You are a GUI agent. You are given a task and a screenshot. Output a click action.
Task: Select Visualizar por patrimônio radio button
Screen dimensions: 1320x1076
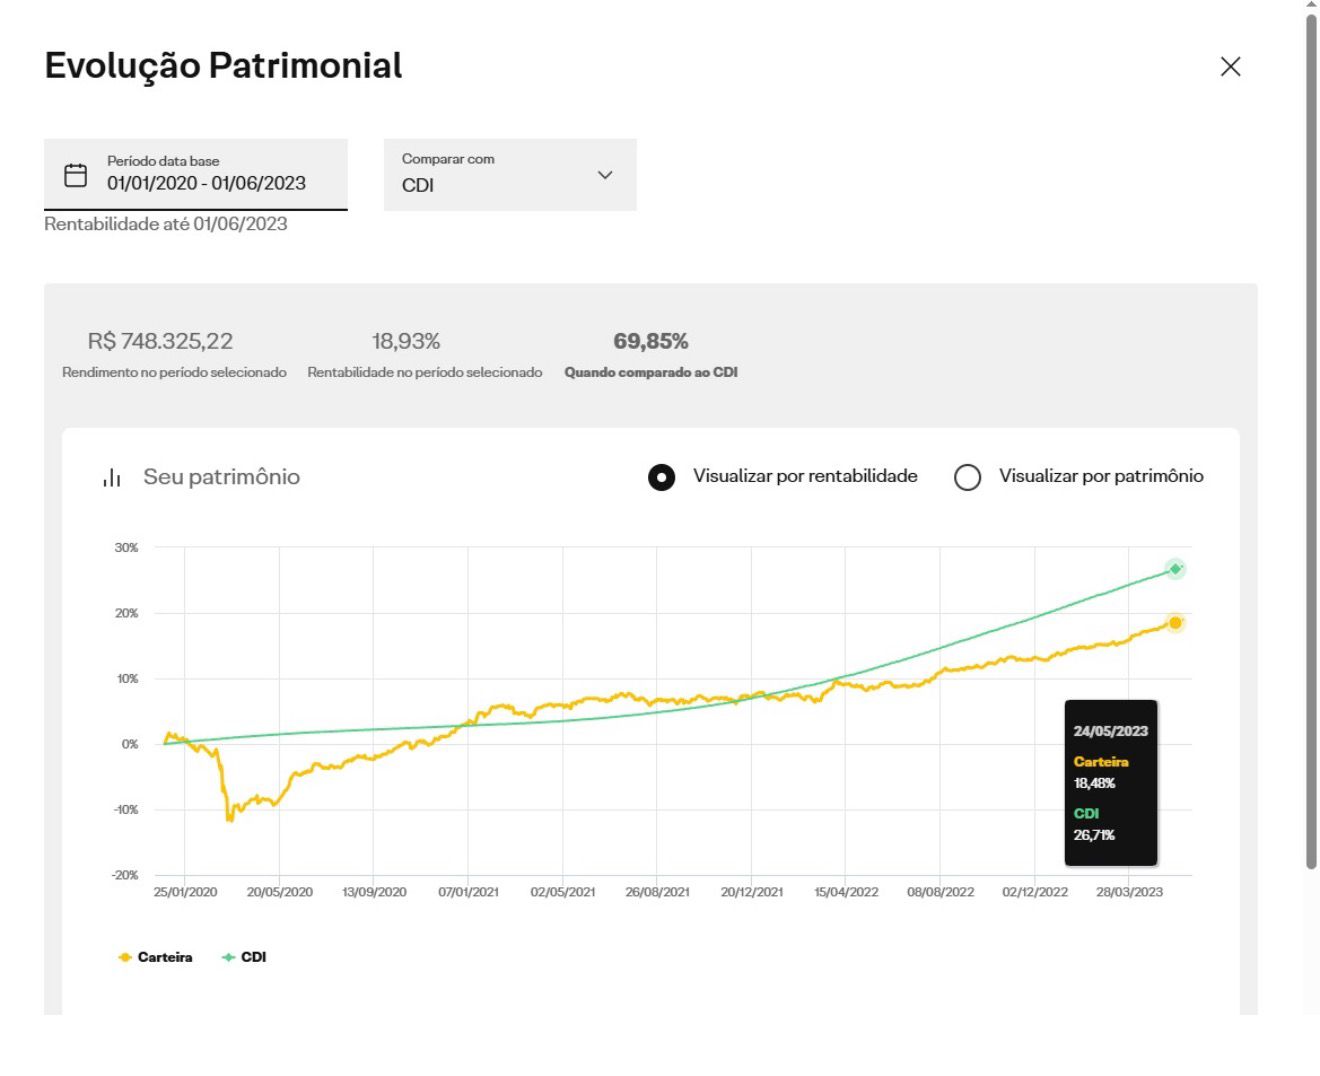click(x=967, y=477)
